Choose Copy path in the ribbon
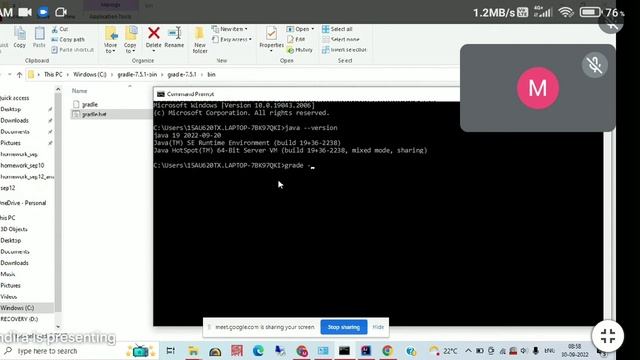 pyautogui.click(x=68, y=40)
